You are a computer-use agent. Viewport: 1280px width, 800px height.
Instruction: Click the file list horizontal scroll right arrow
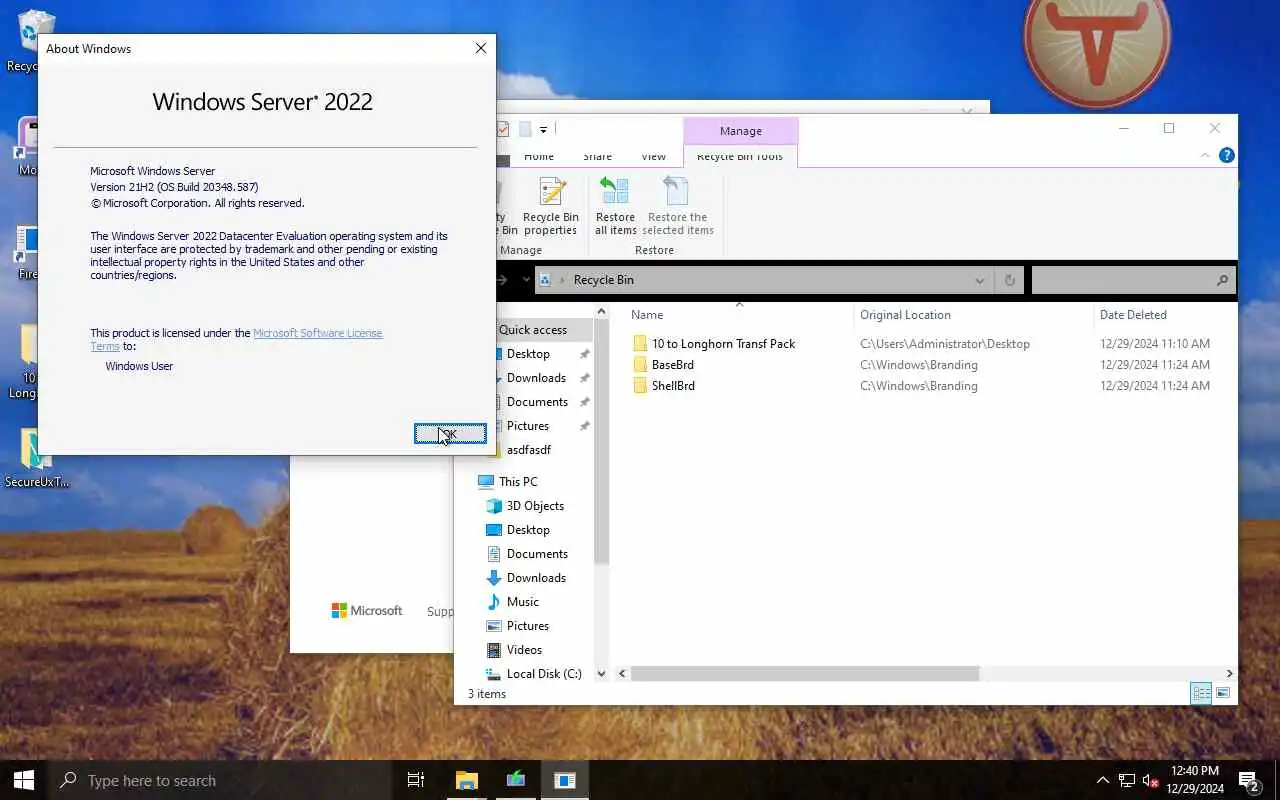[1229, 674]
